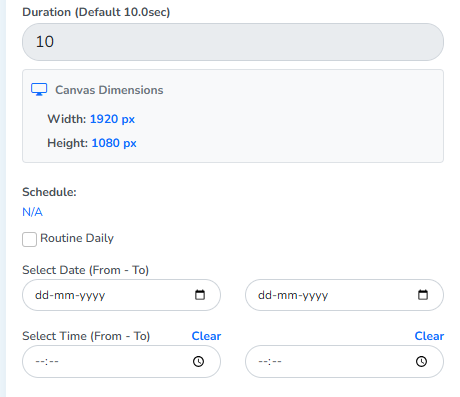Open the clock picker in To time field
This screenshot has width=460, height=397.
click(x=422, y=361)
